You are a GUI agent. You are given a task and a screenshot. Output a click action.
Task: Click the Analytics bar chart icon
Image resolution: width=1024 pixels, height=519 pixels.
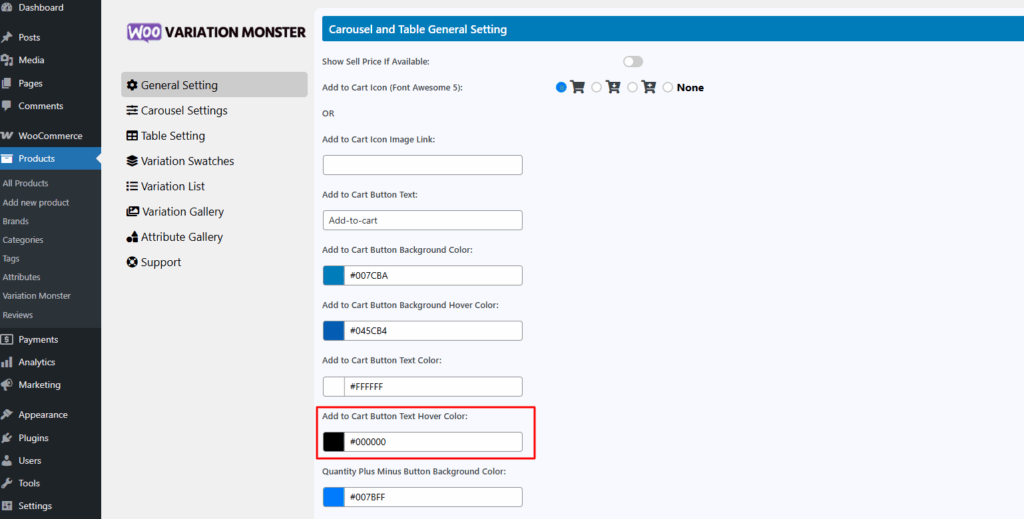coord(7,362)
